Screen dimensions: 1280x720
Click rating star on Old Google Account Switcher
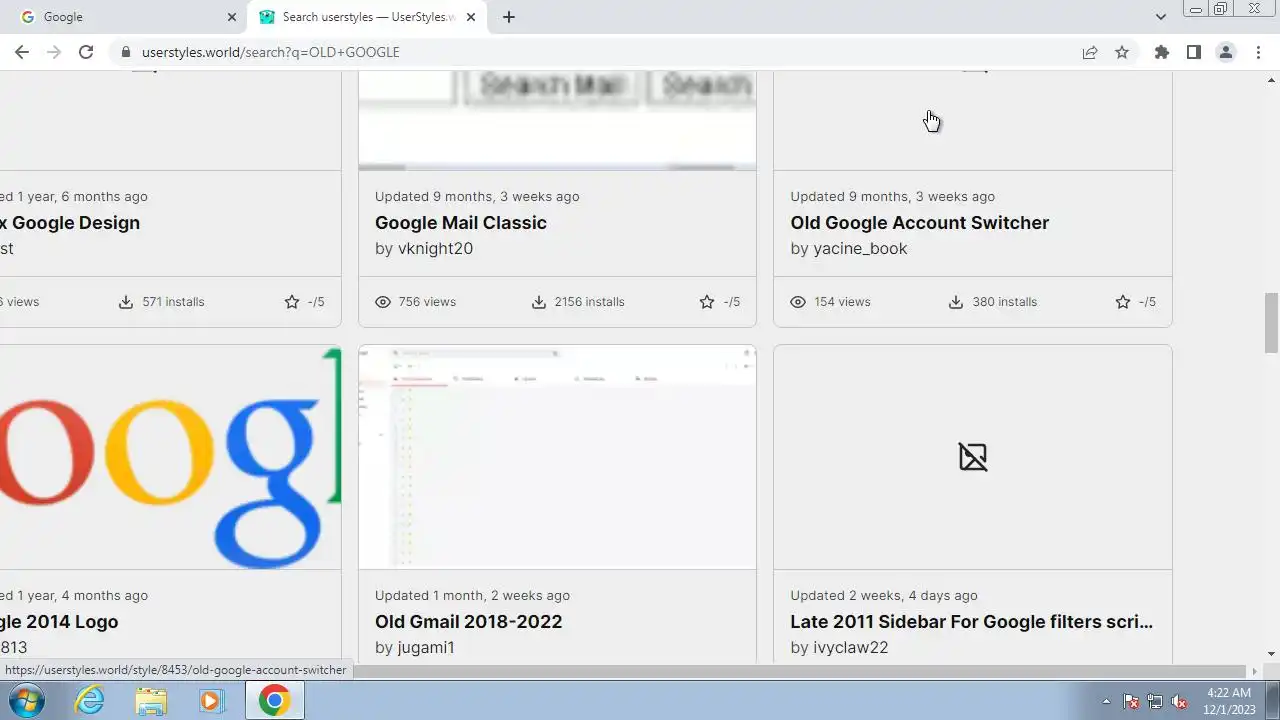(1123, 301)
